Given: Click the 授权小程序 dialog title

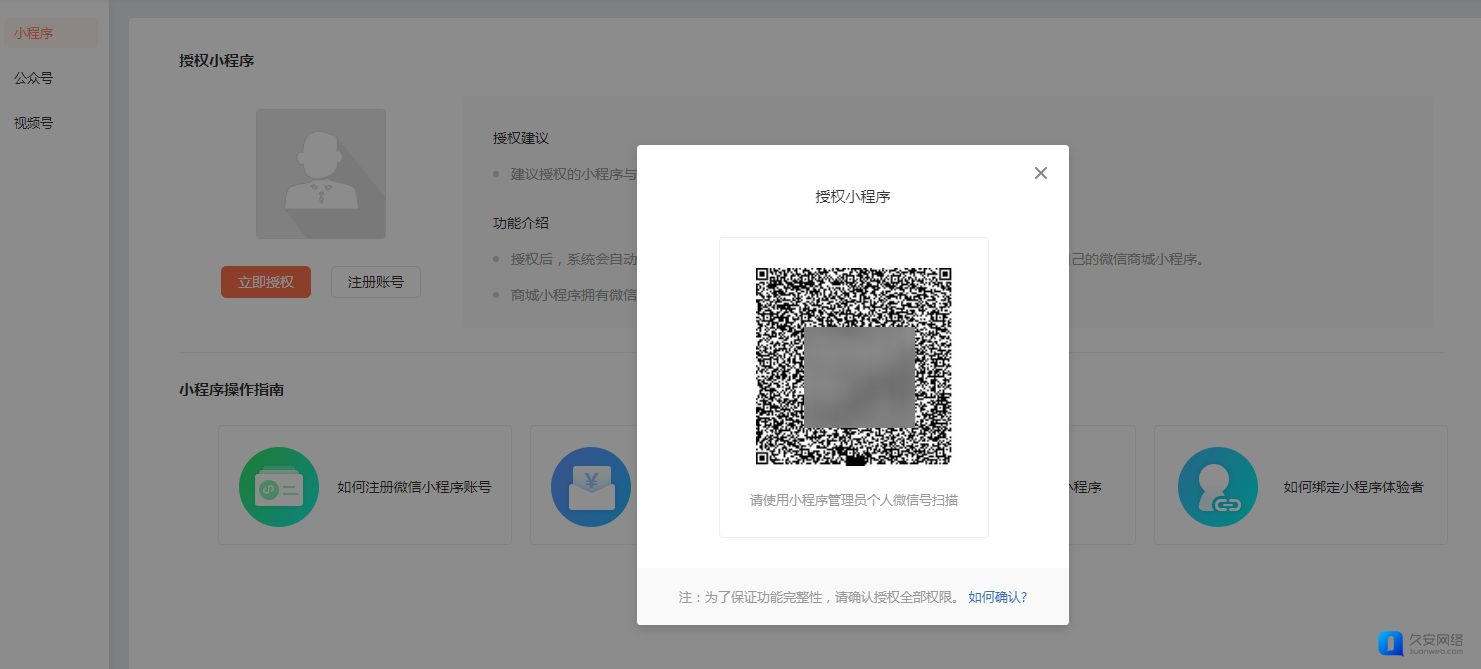Looking at the screenshot, I should click(x=853, y=197).
